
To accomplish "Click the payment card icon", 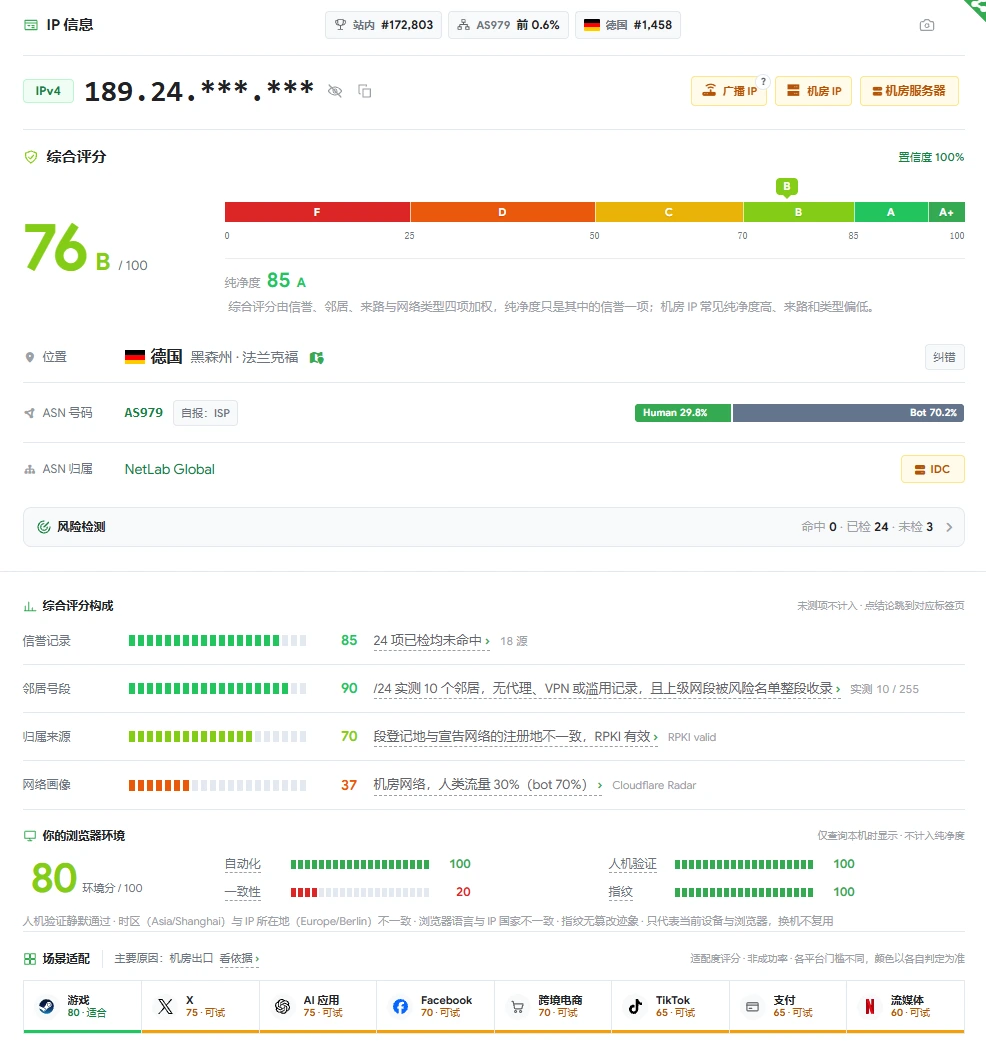I will pyautogui.click(x=752, y=1006).
